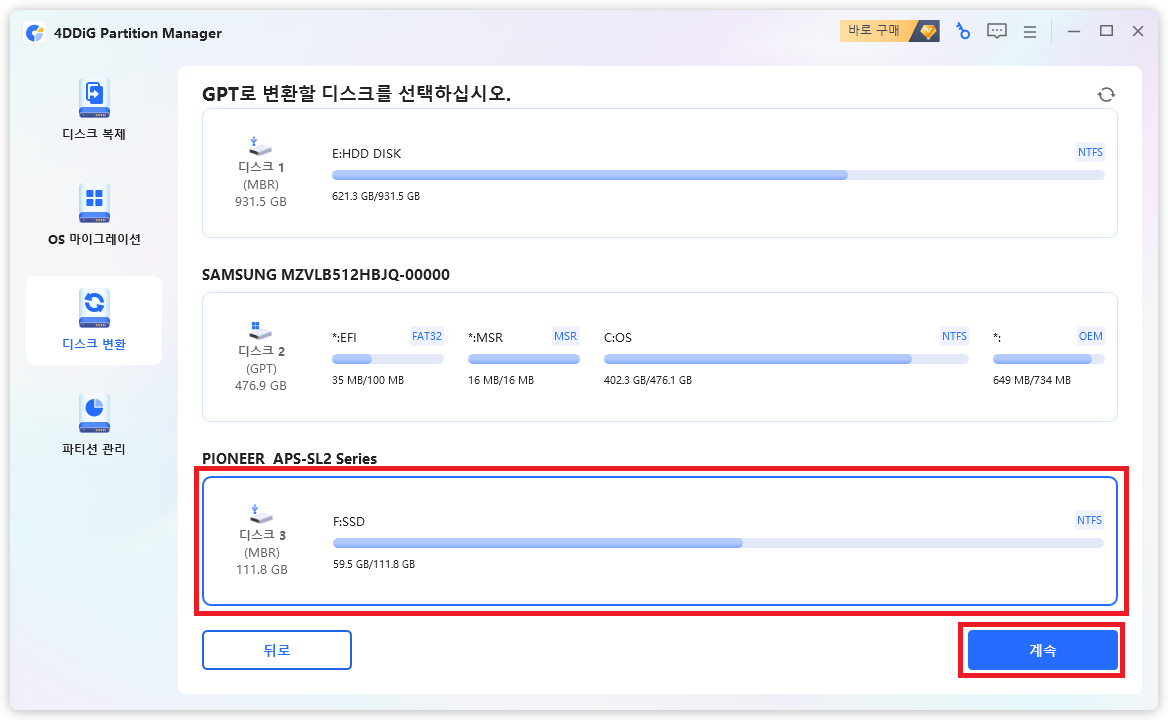
Task: Click the diamond icon on 바로 구매
Action: point(927,31)
